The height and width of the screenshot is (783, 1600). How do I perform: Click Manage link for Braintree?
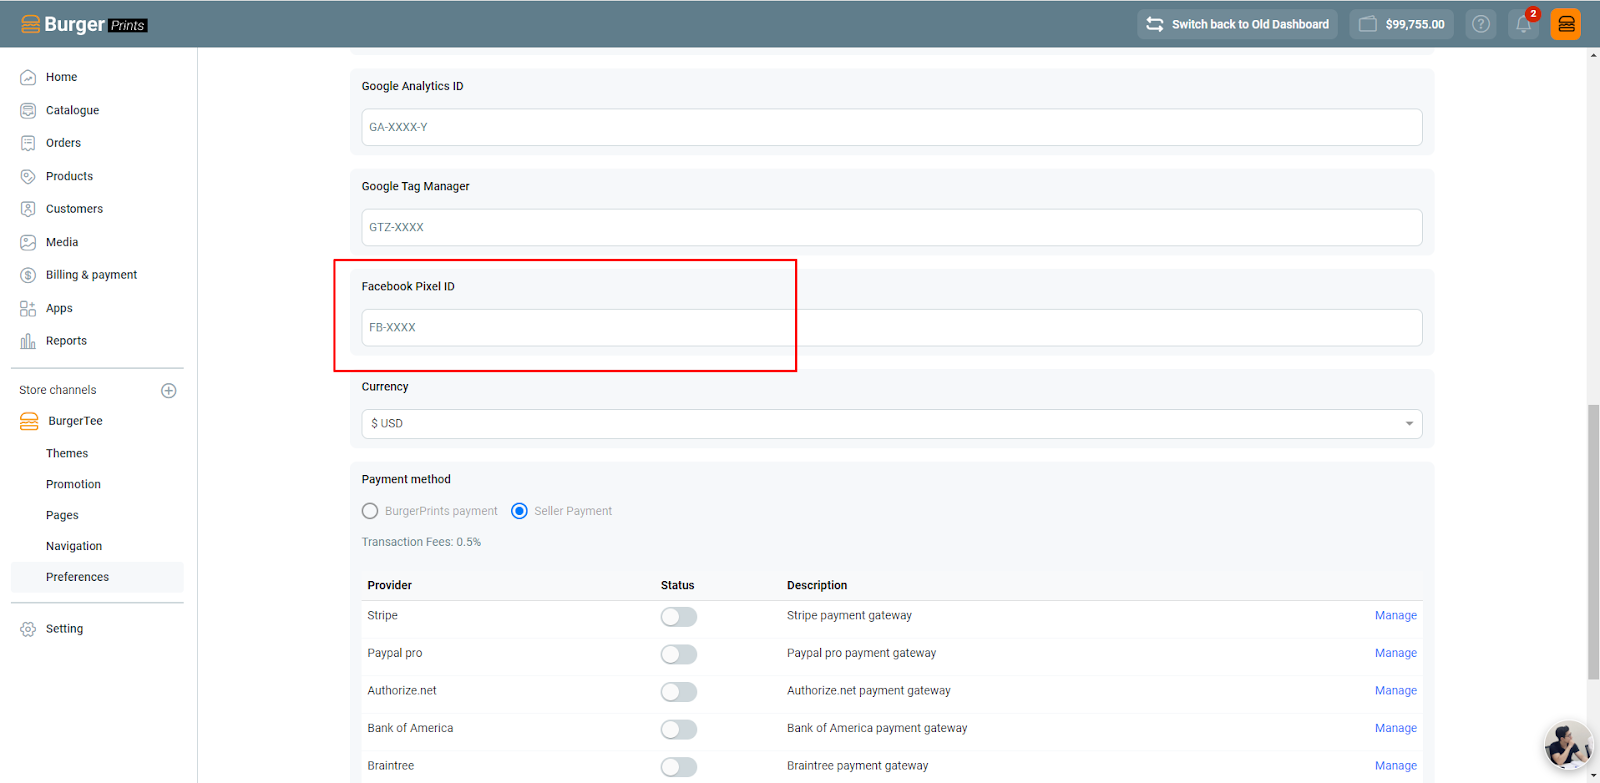pos(1396,766)
